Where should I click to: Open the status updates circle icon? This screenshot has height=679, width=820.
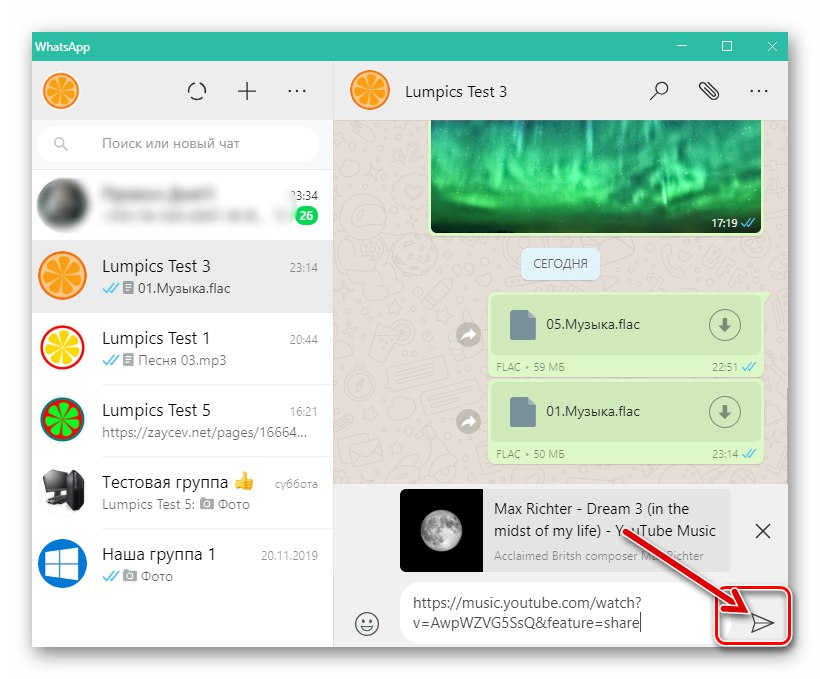(197, 92)
